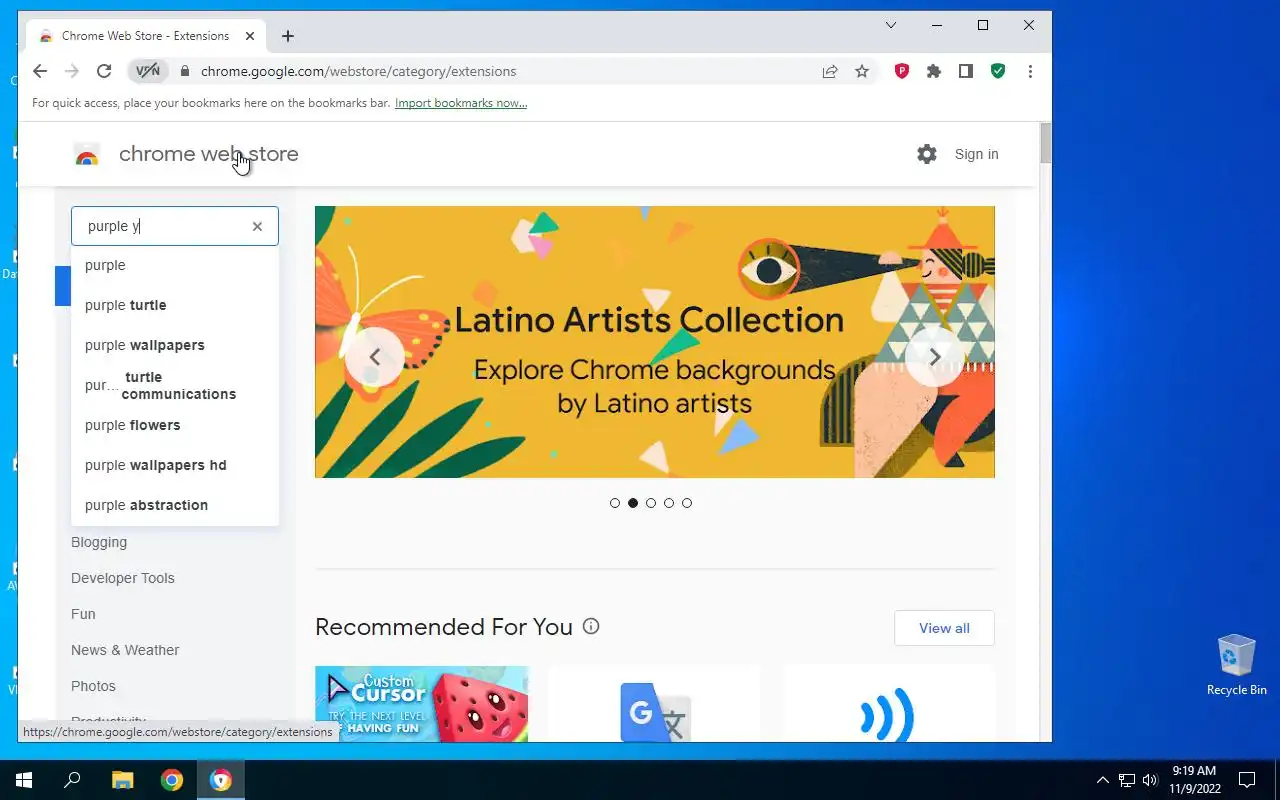Select the first carousel dot

point(615,503)
